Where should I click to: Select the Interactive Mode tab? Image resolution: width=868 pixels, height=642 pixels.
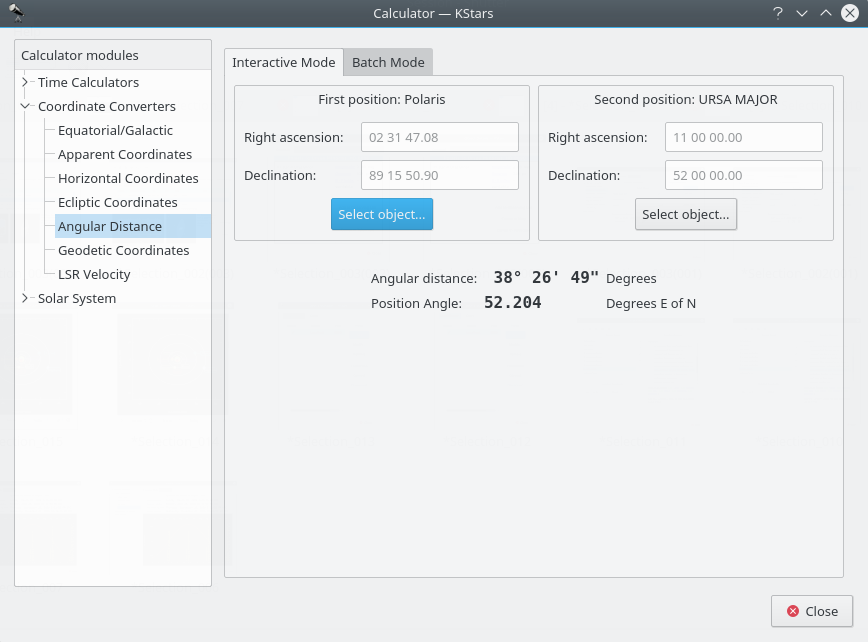click(284, 62)
